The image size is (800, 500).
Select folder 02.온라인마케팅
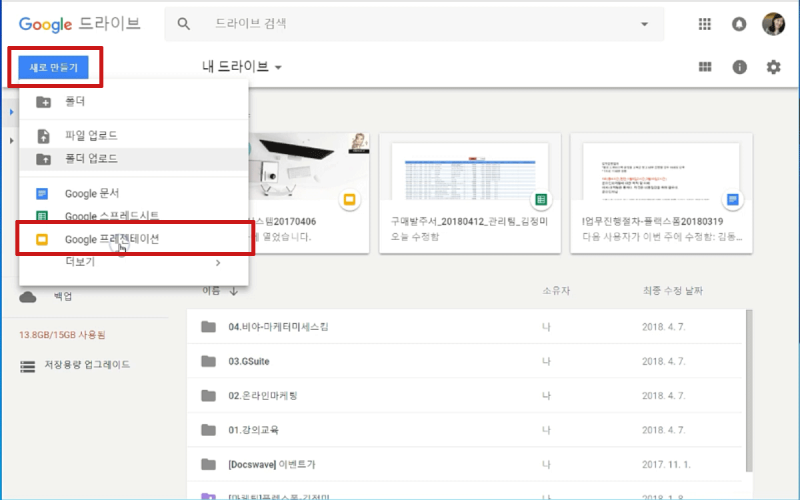[x=465, y=395]
